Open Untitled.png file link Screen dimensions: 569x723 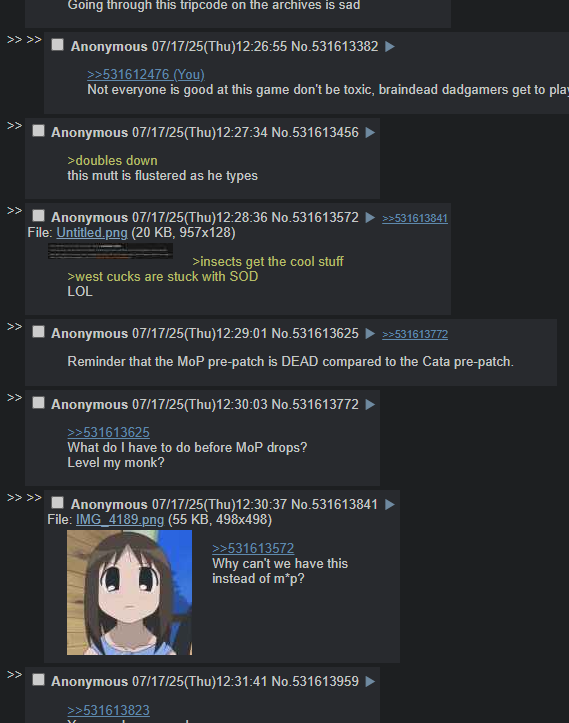(92, 232)
